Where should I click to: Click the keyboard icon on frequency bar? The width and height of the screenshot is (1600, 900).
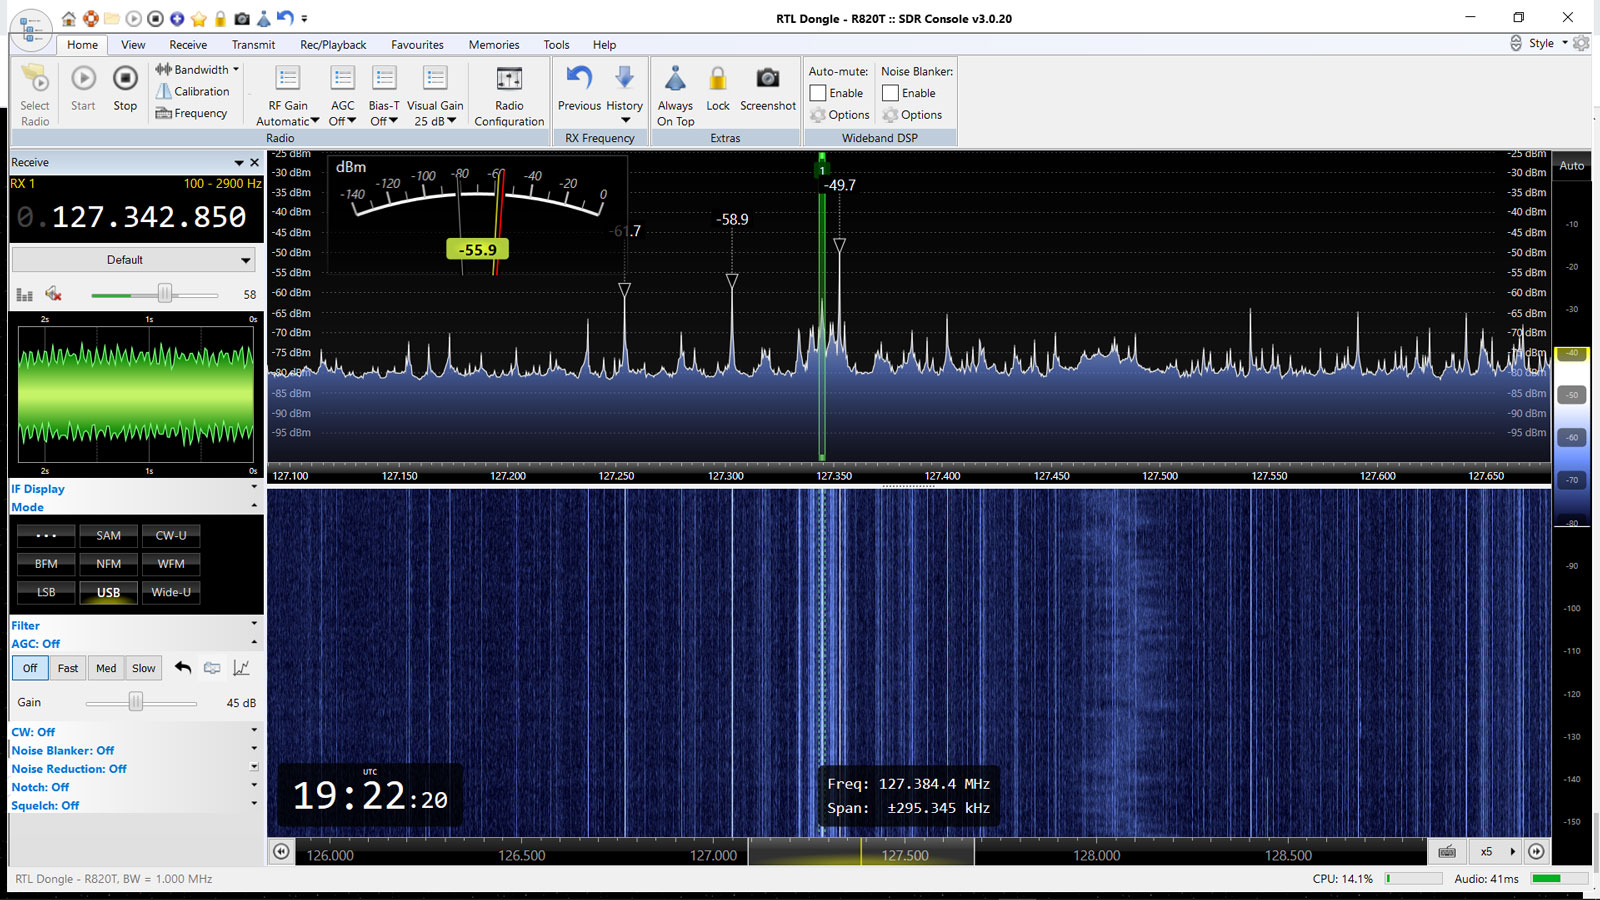[1447, 851]
